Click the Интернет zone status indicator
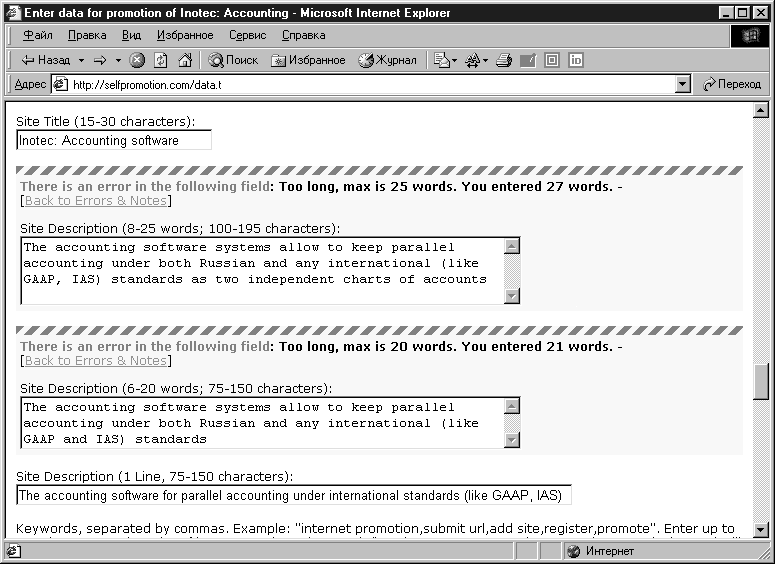The height and width of the screenshot is (564, 775). pos(601,551)
